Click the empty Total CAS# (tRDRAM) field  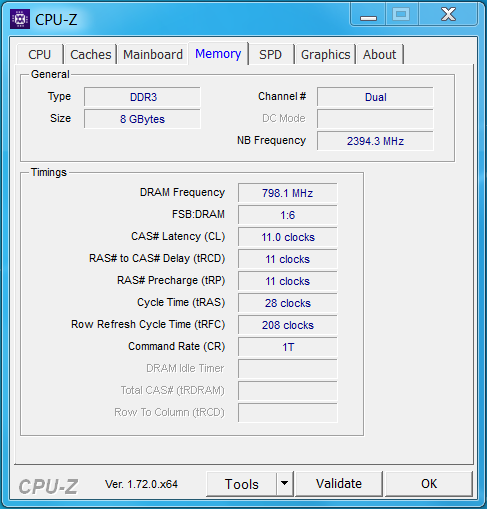[x=288, y=391]
